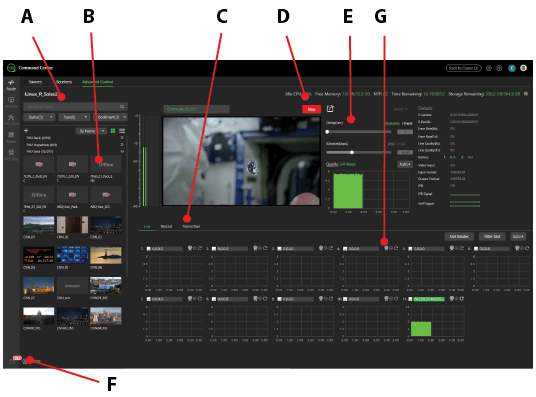Click the share icon next to the Stop button
536x397 pixels.
click(x=330, y=109)
